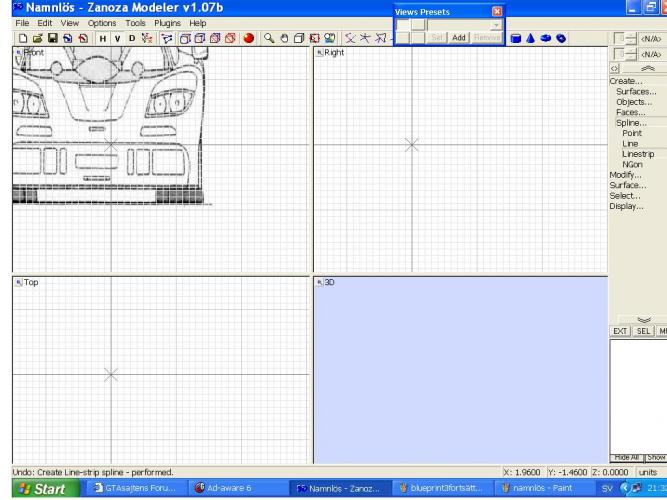The width and height of the screenshot is (667, 500).
Task: Click the red sphere toolbar icon
Action: pyautogui.click(x=248, y=38)
